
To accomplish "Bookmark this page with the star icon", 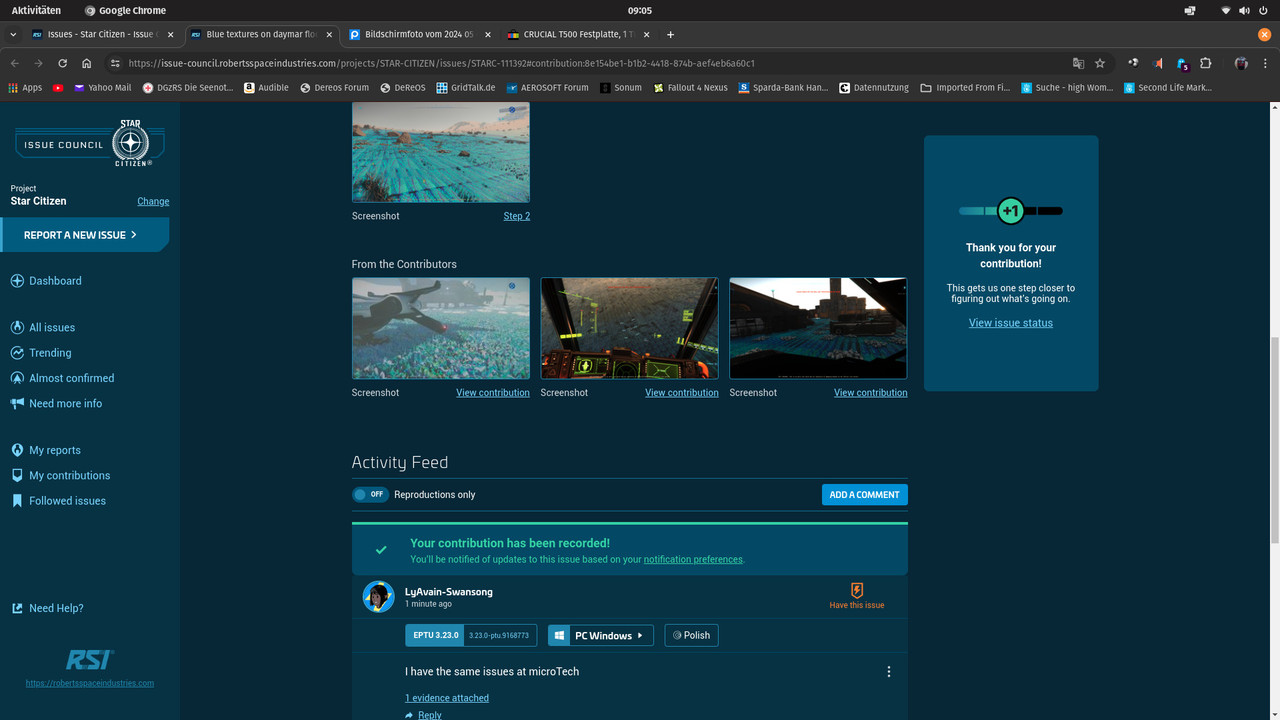I will [x=1100, y=63].
